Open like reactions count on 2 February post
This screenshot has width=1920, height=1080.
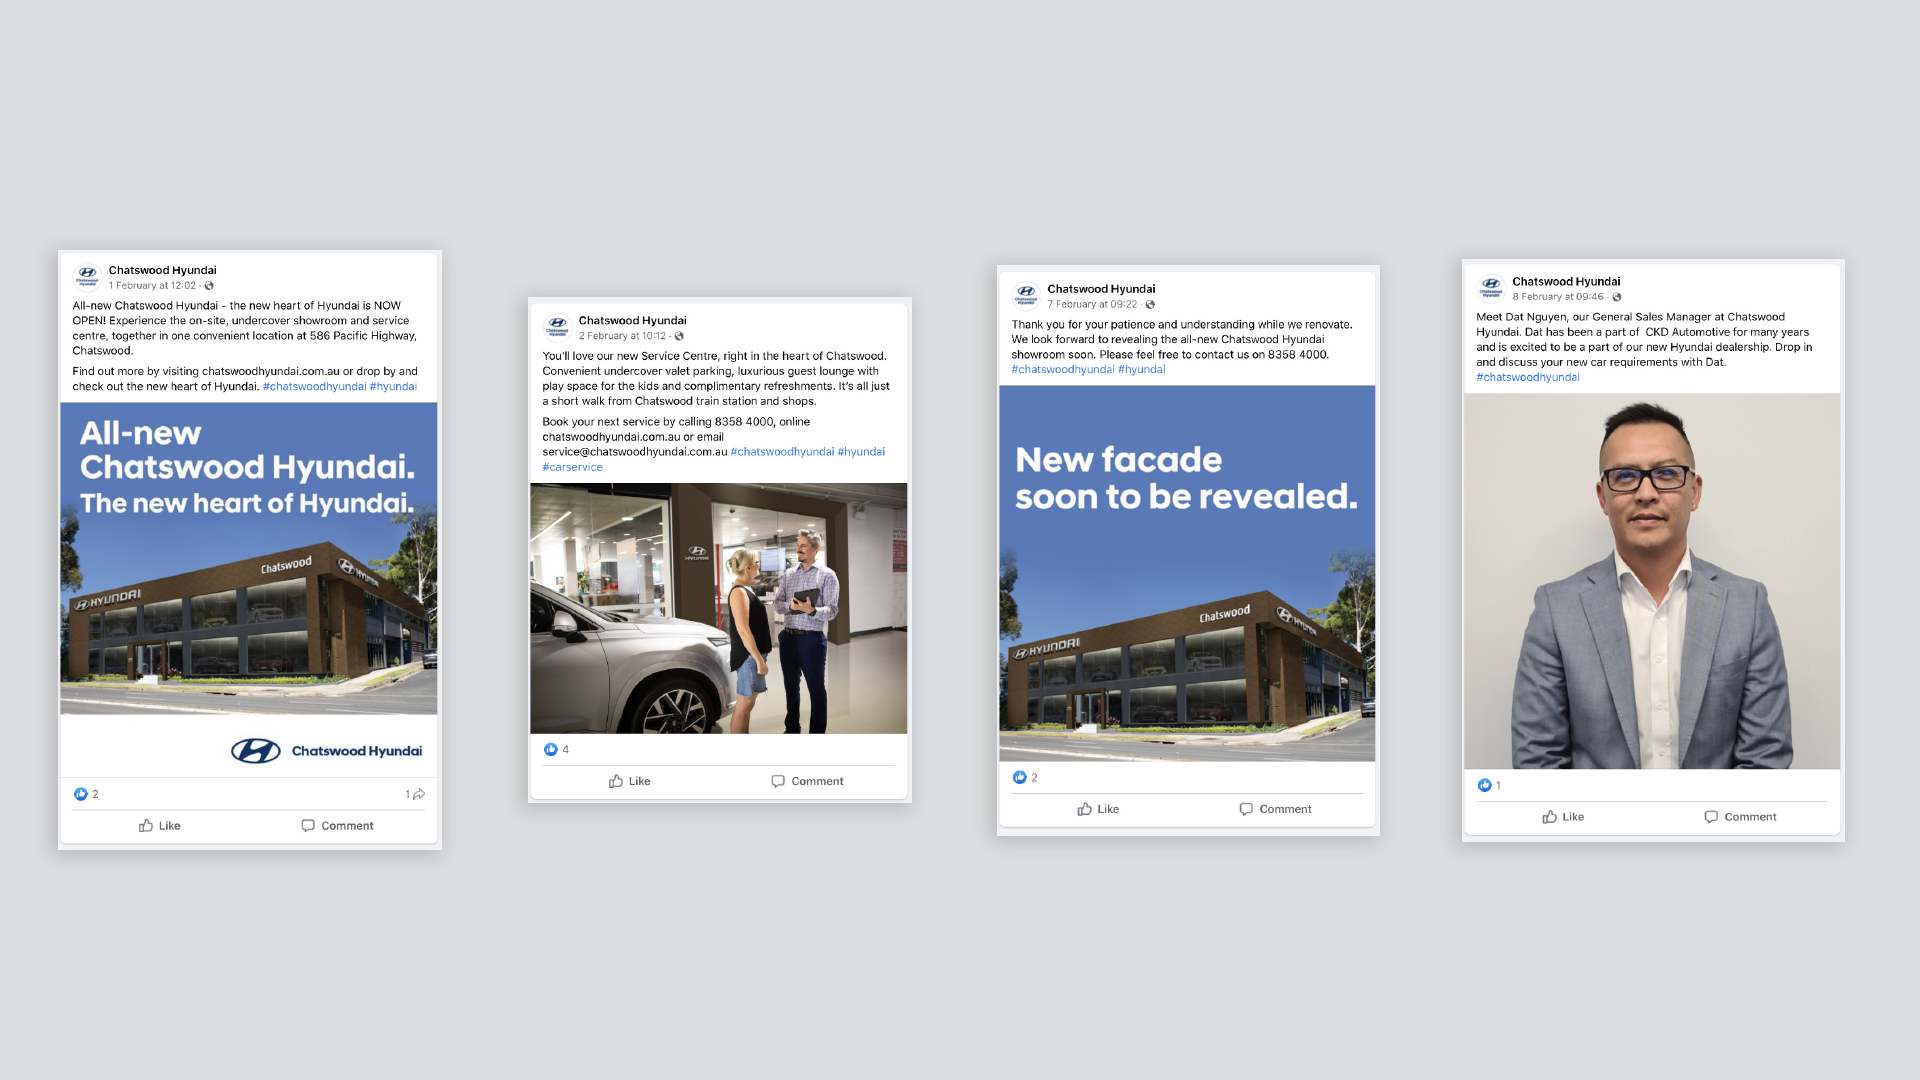click(x=556, y=749)
